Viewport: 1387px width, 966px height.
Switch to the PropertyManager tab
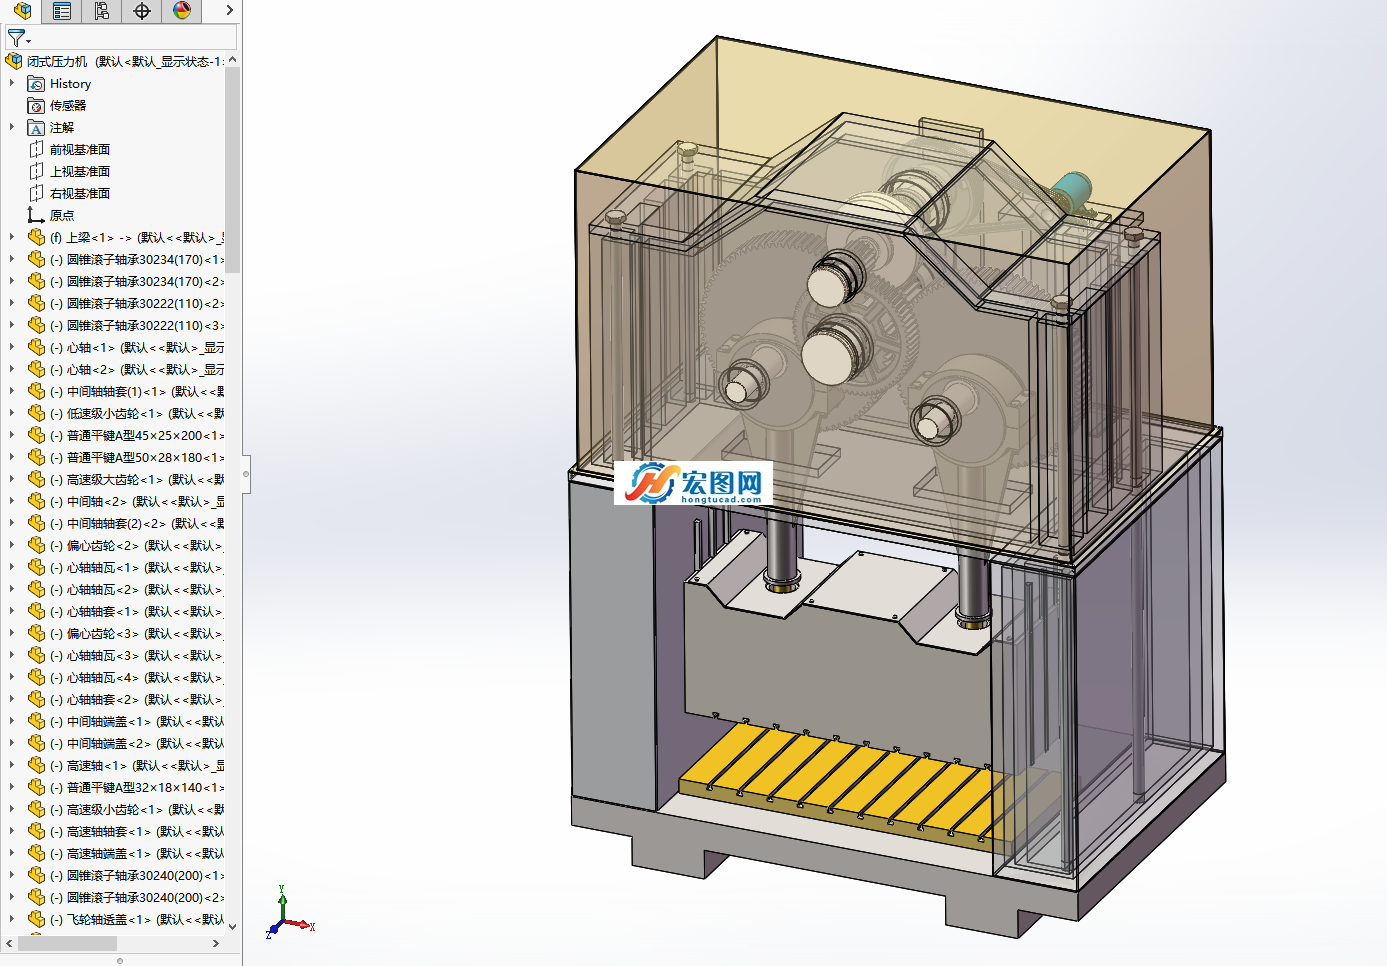[x=62, y=11]
